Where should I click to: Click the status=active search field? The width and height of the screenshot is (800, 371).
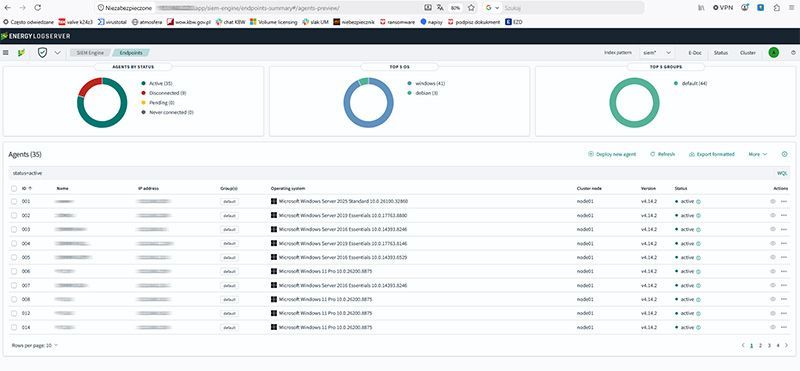(x=389, y=173)
